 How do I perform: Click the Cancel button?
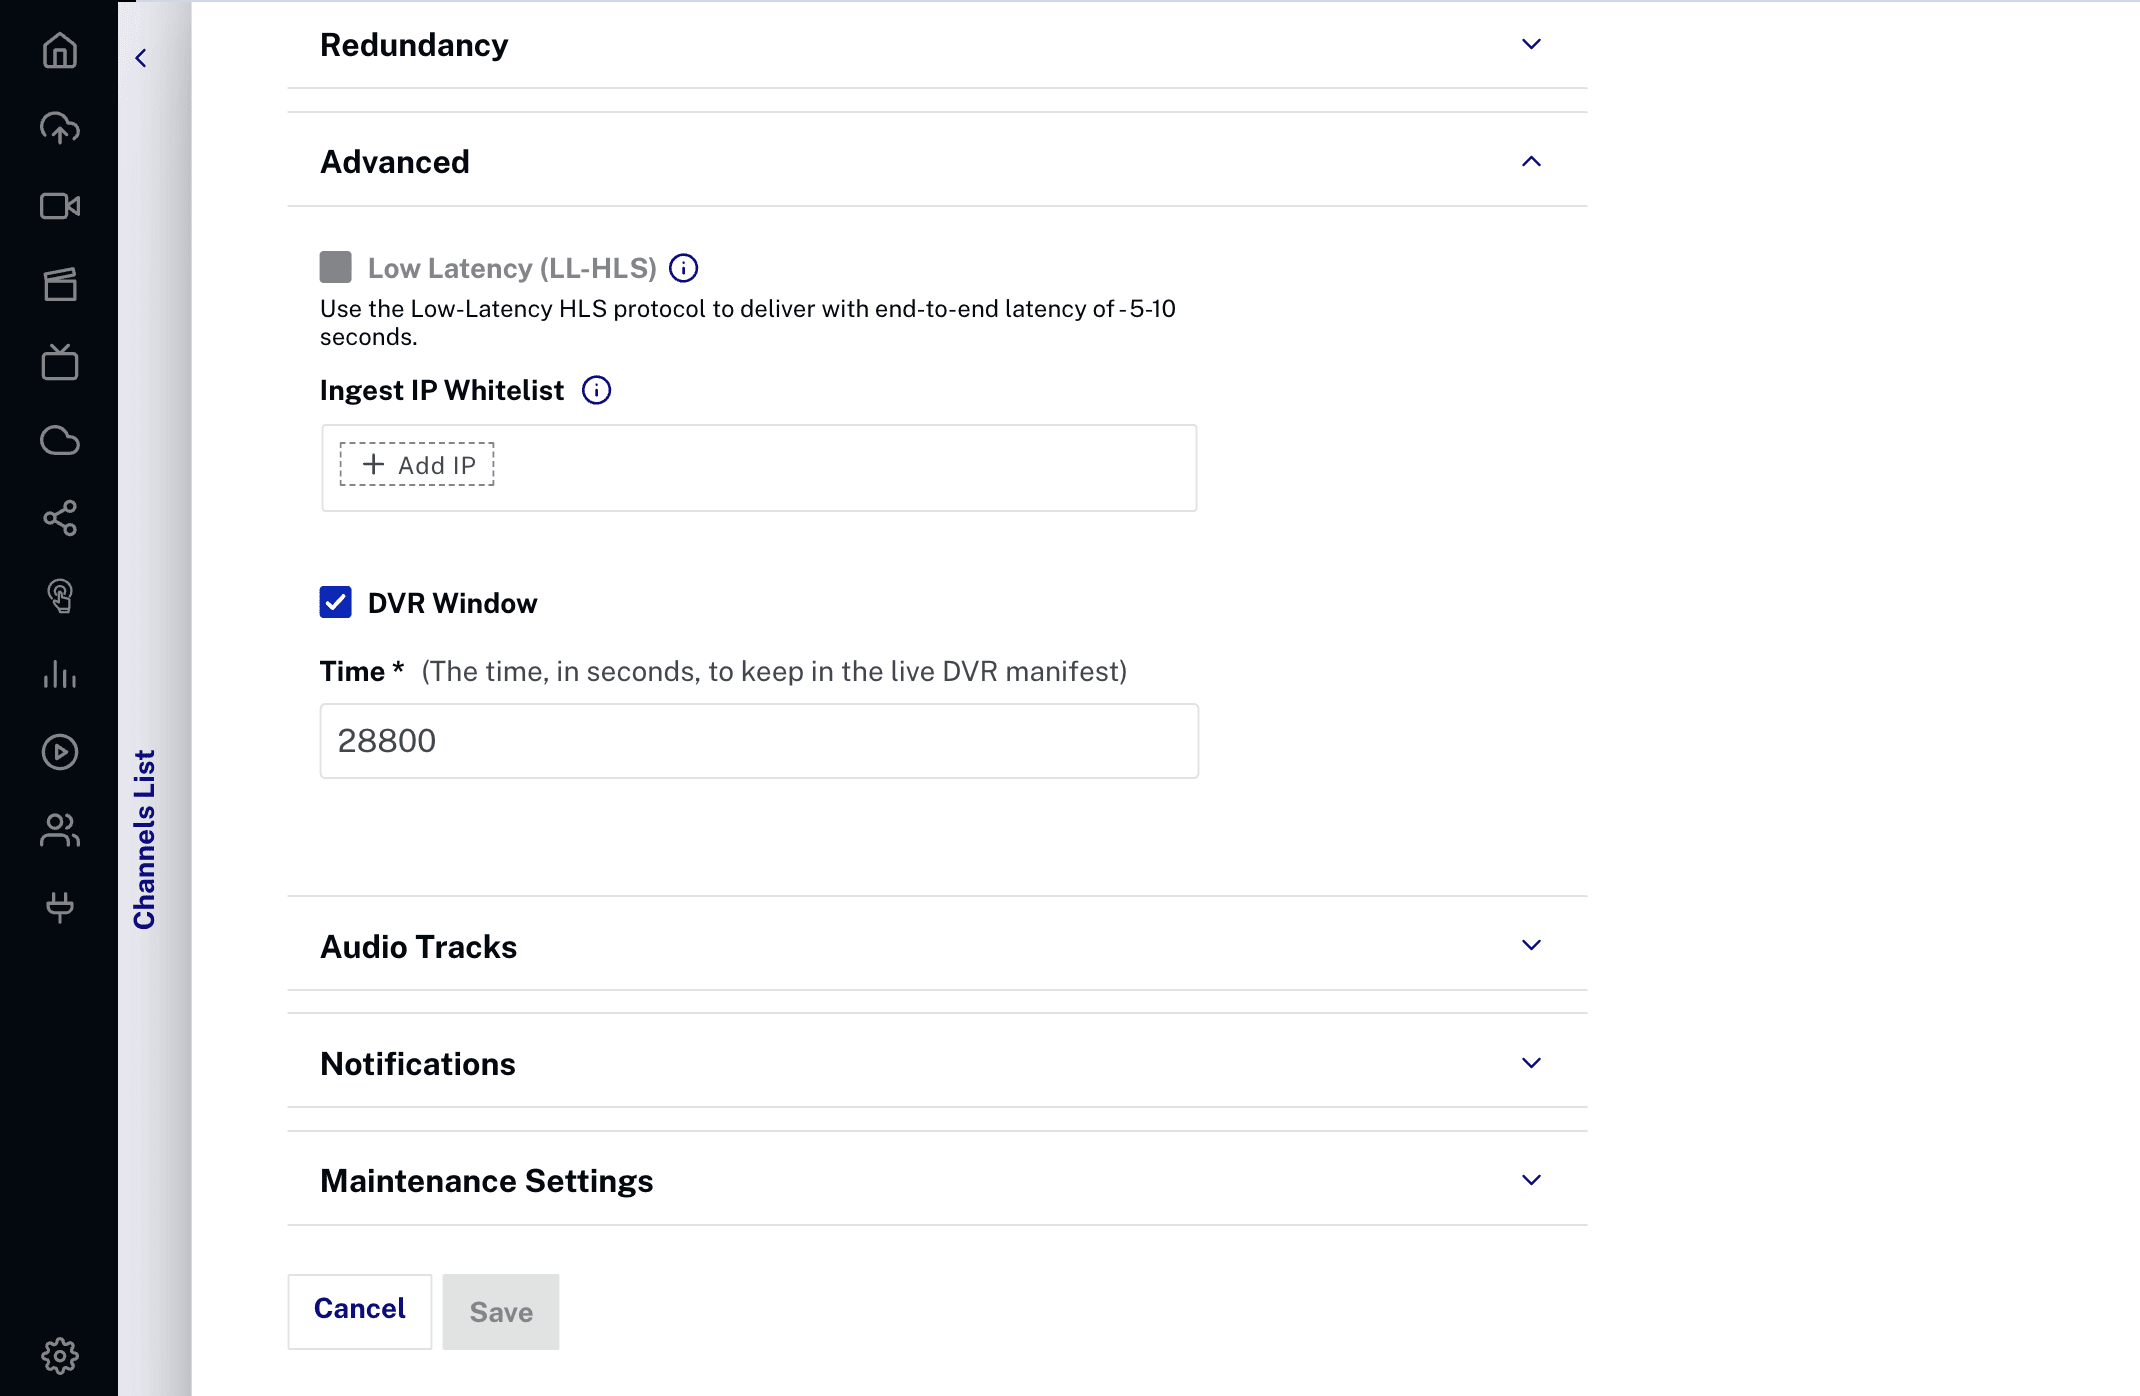(360, 1310)
